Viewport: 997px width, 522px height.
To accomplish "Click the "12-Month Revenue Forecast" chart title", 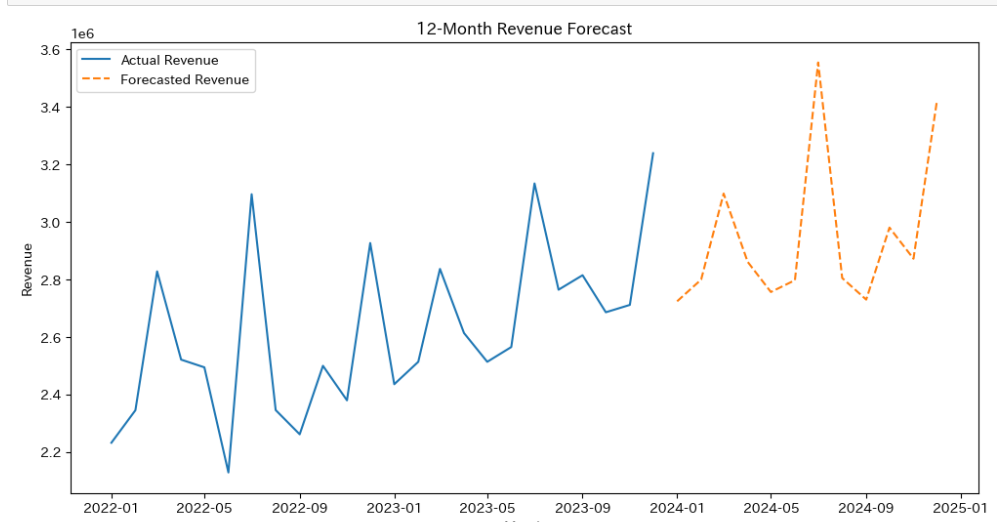I will (x=524, y=29).
